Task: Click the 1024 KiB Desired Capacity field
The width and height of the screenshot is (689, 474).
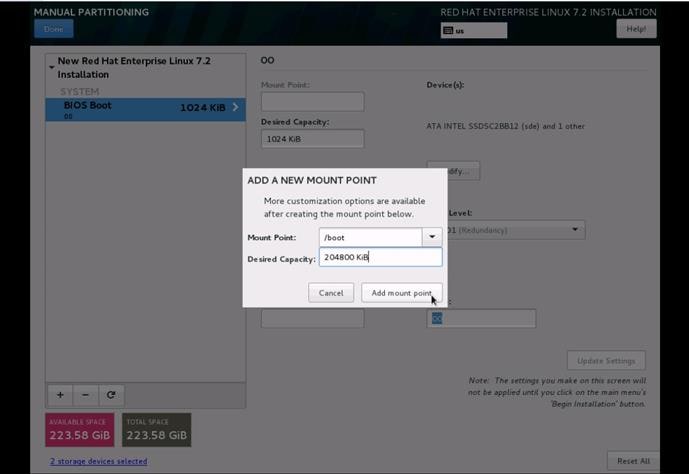Action: tap(312, 139)
